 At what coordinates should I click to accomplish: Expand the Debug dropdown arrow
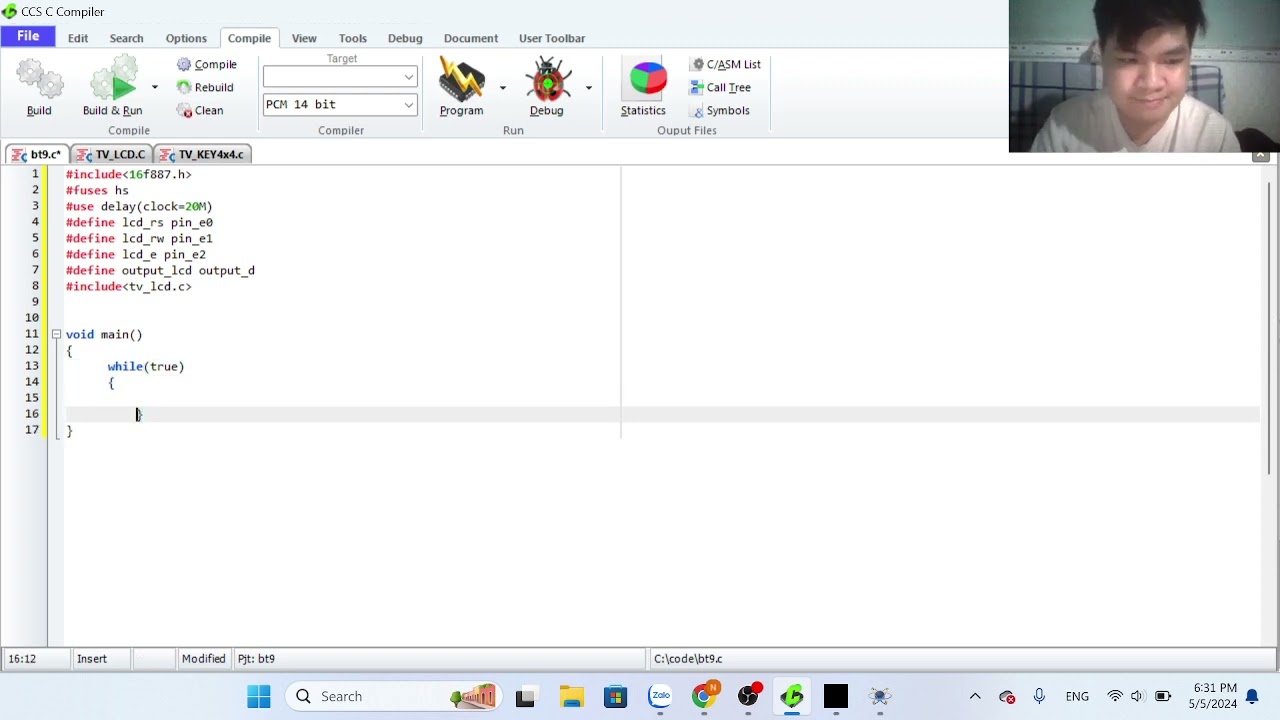point(588,87)
